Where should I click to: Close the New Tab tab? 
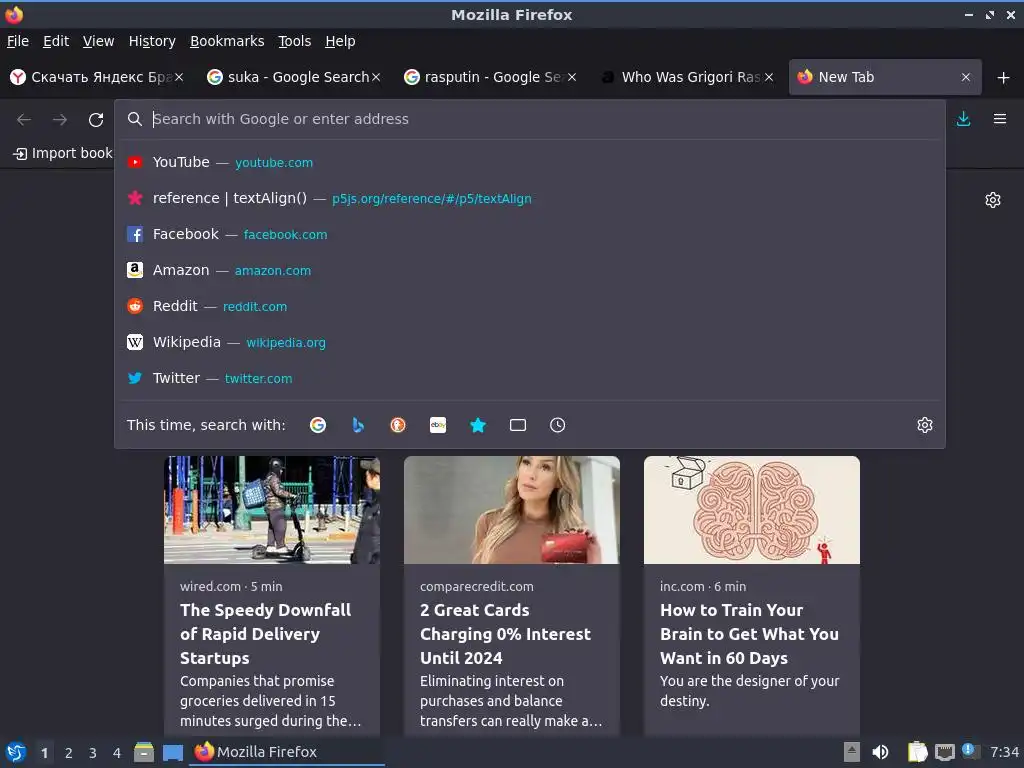tap(966, 77)
